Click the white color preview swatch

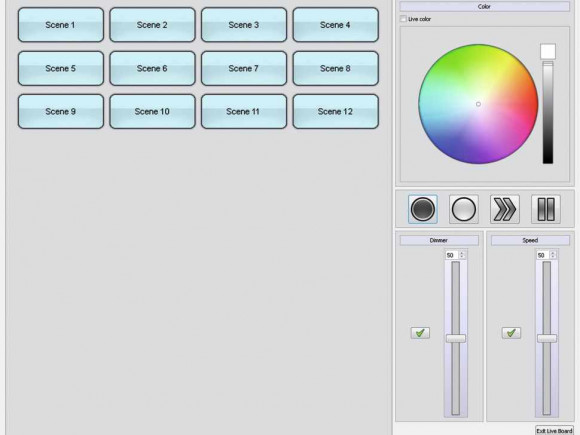(x=548, y=51)
